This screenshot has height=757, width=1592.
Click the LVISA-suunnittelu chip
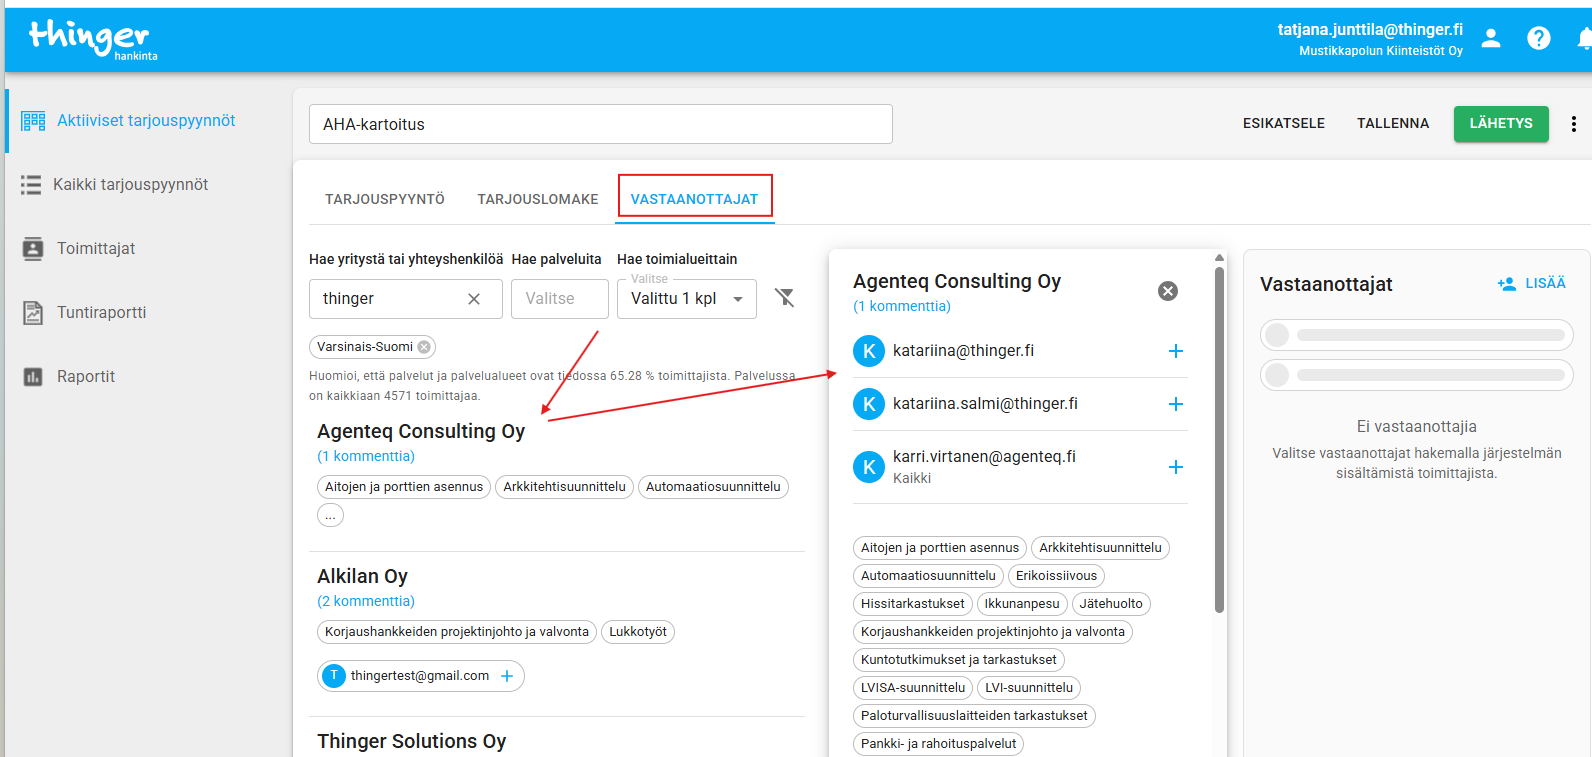click(x=913, y=688)
